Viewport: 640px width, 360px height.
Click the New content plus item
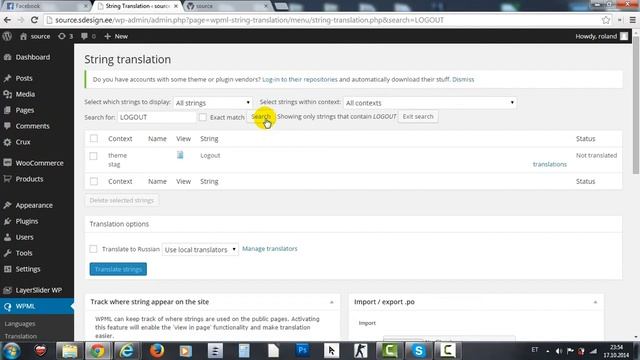(116, 36)
